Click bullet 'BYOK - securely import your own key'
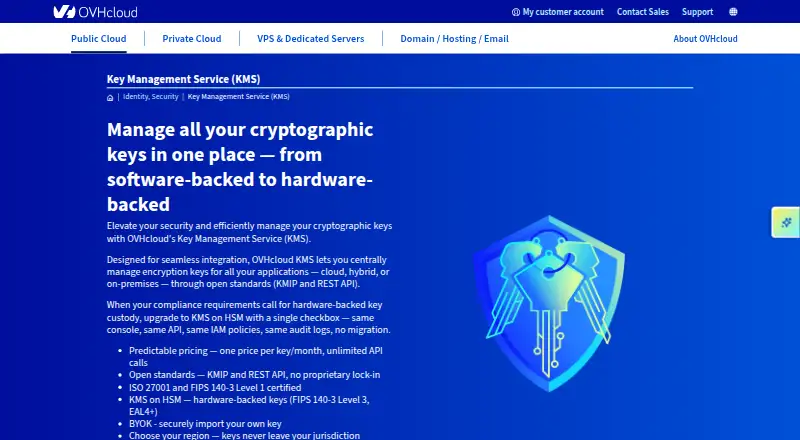The height and width of the screenshot is (440, 800). pos(205,424)
